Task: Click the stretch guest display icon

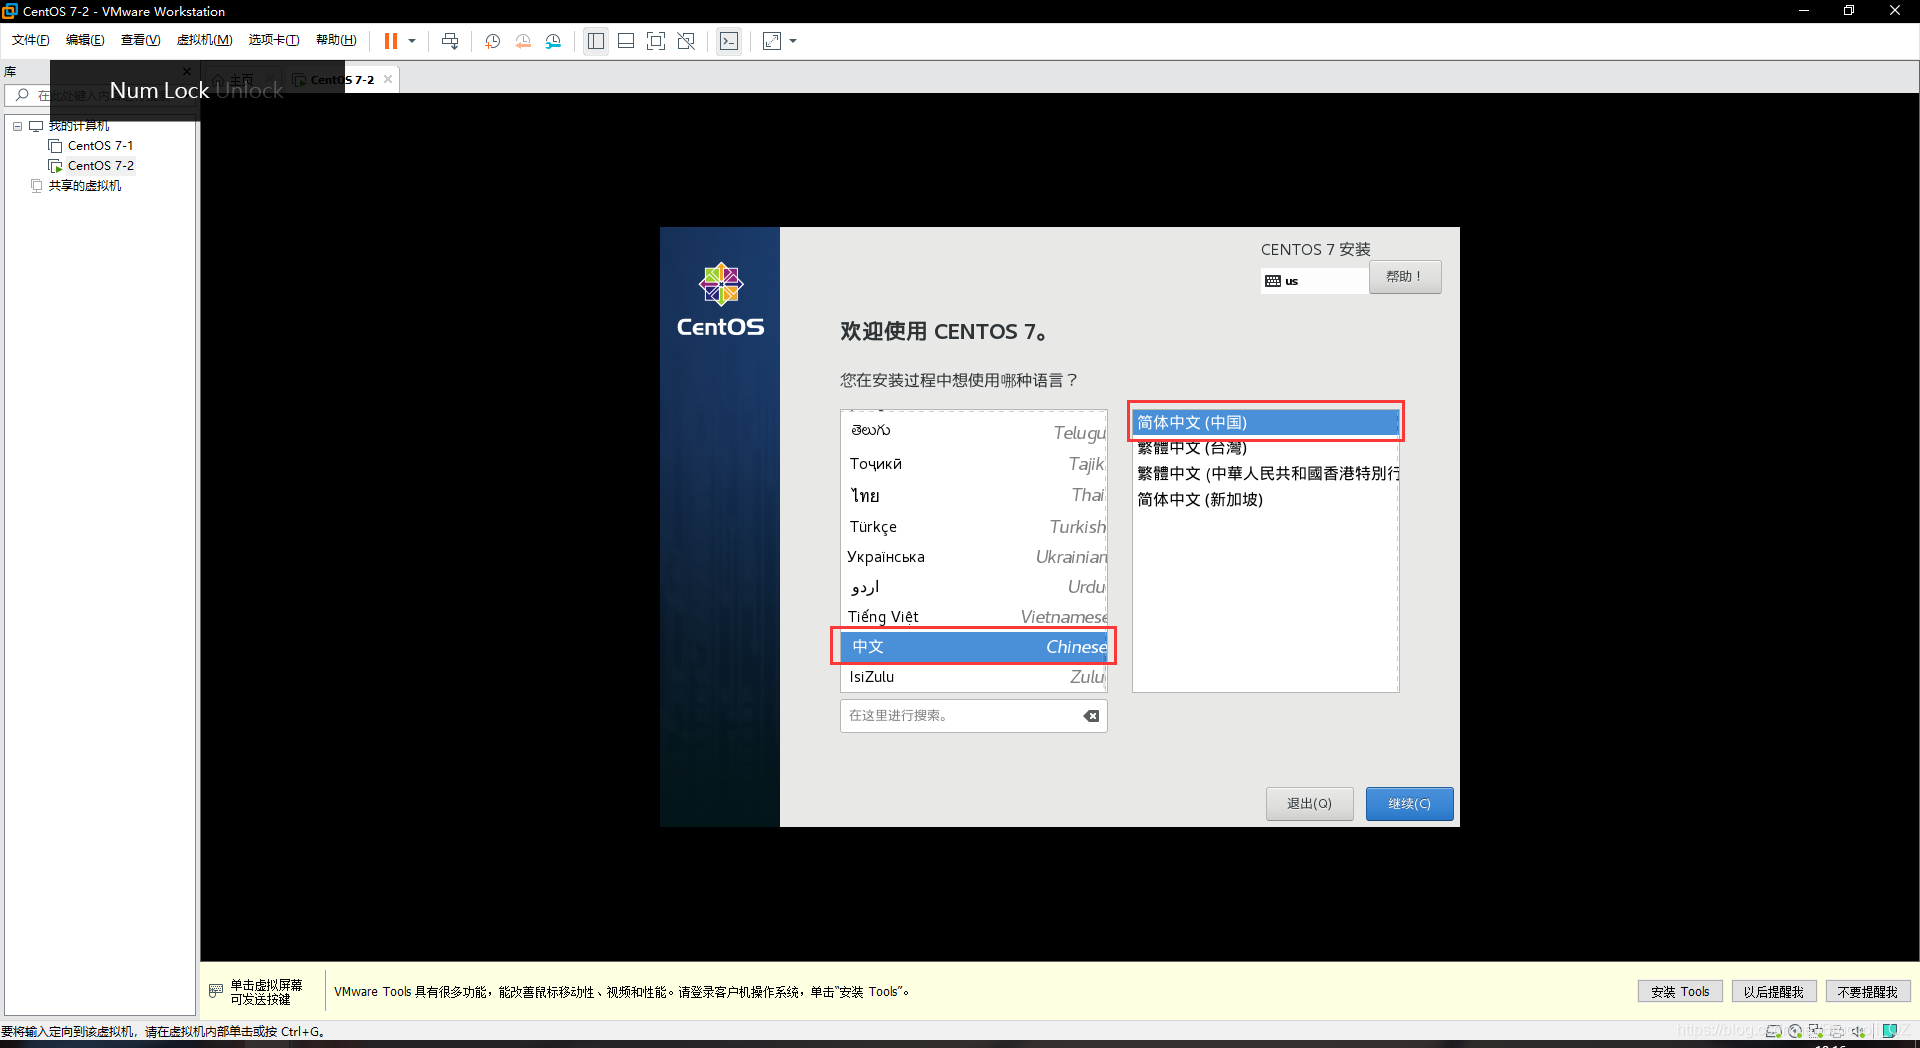Action: point(772,41)
